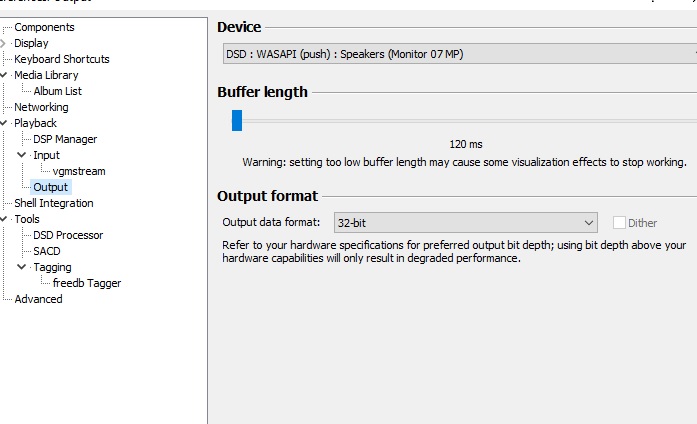Open the DSP Manager page
This screenshot has height=424, width=697.
click(65, 139)
